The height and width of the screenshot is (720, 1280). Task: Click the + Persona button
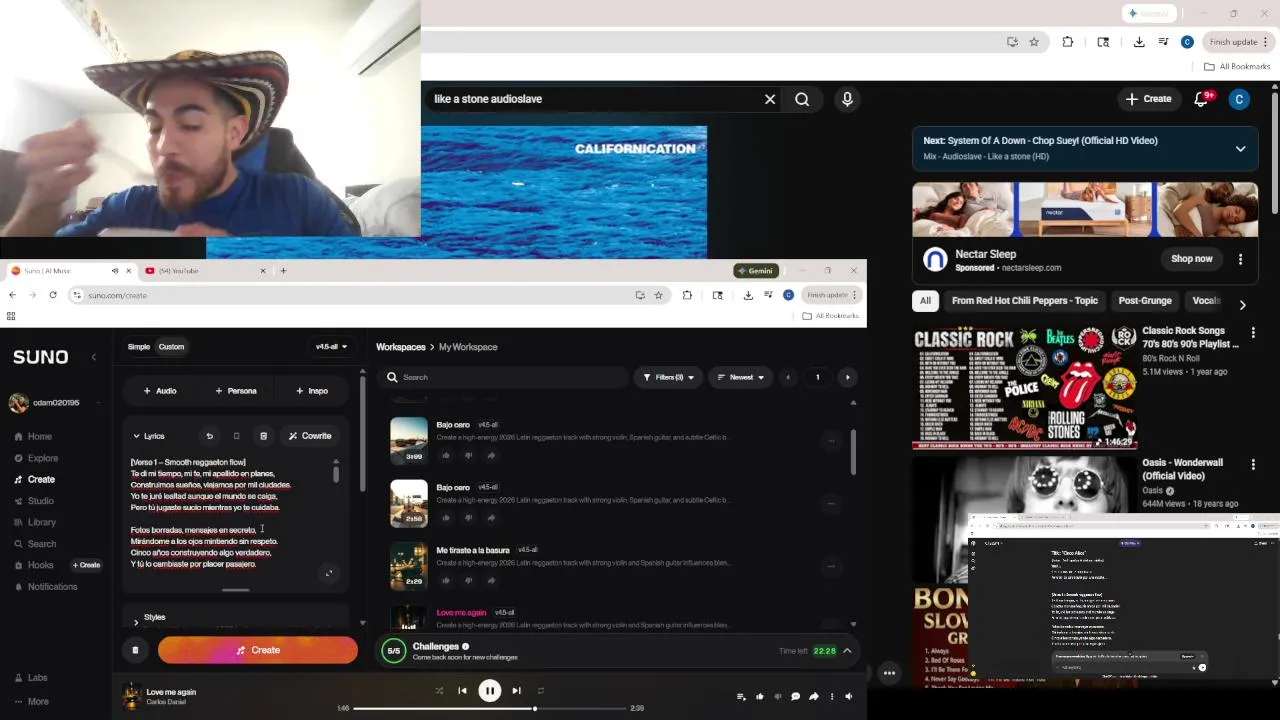[x=236, y=391]
